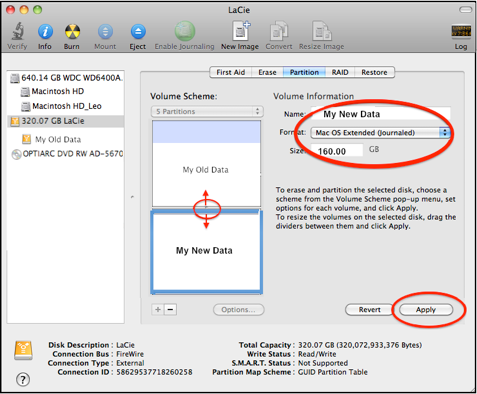
Task: Open the Format Mac OS Extended dropdown
Action: point(380,133)
